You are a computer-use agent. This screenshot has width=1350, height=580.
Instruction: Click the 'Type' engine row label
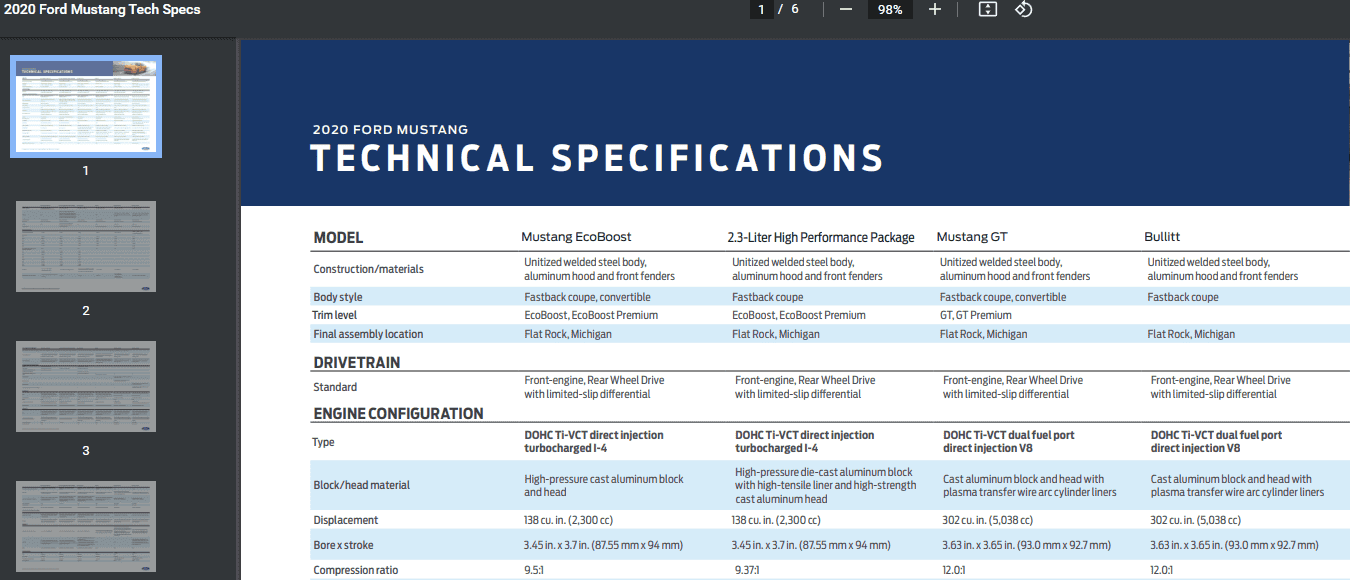click(324, 442)
